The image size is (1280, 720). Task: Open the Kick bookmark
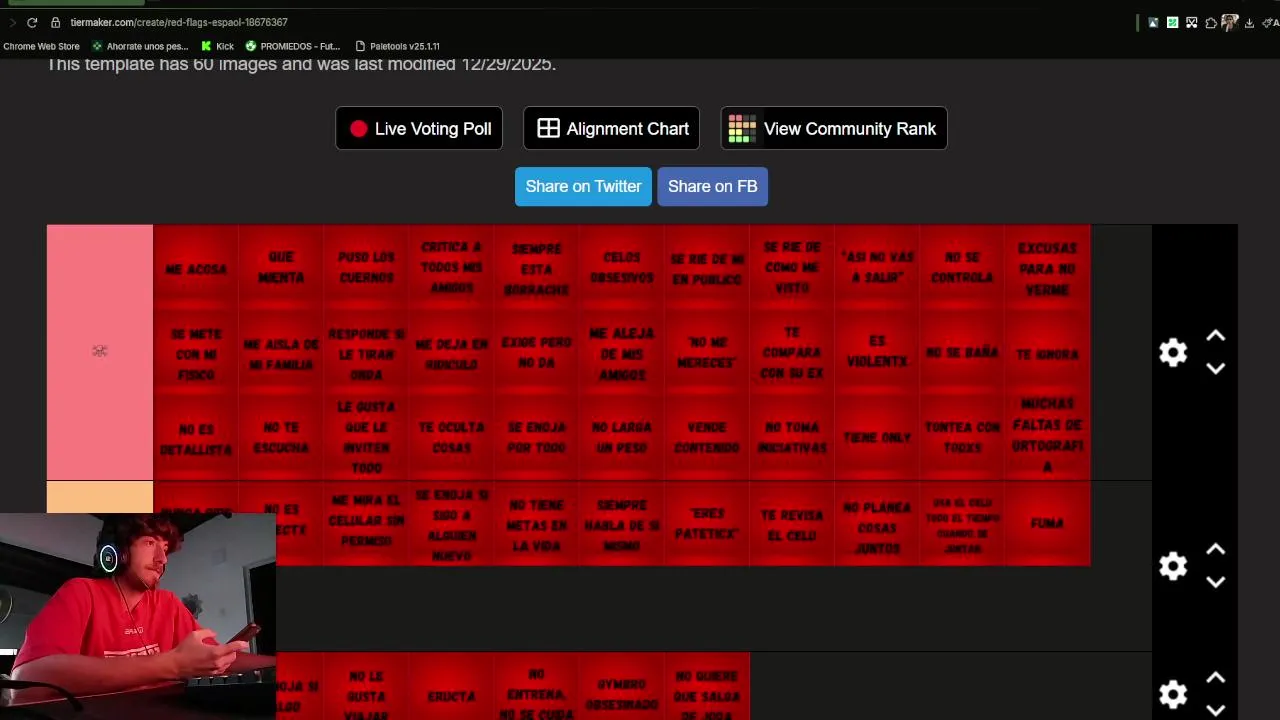point(218,46)
